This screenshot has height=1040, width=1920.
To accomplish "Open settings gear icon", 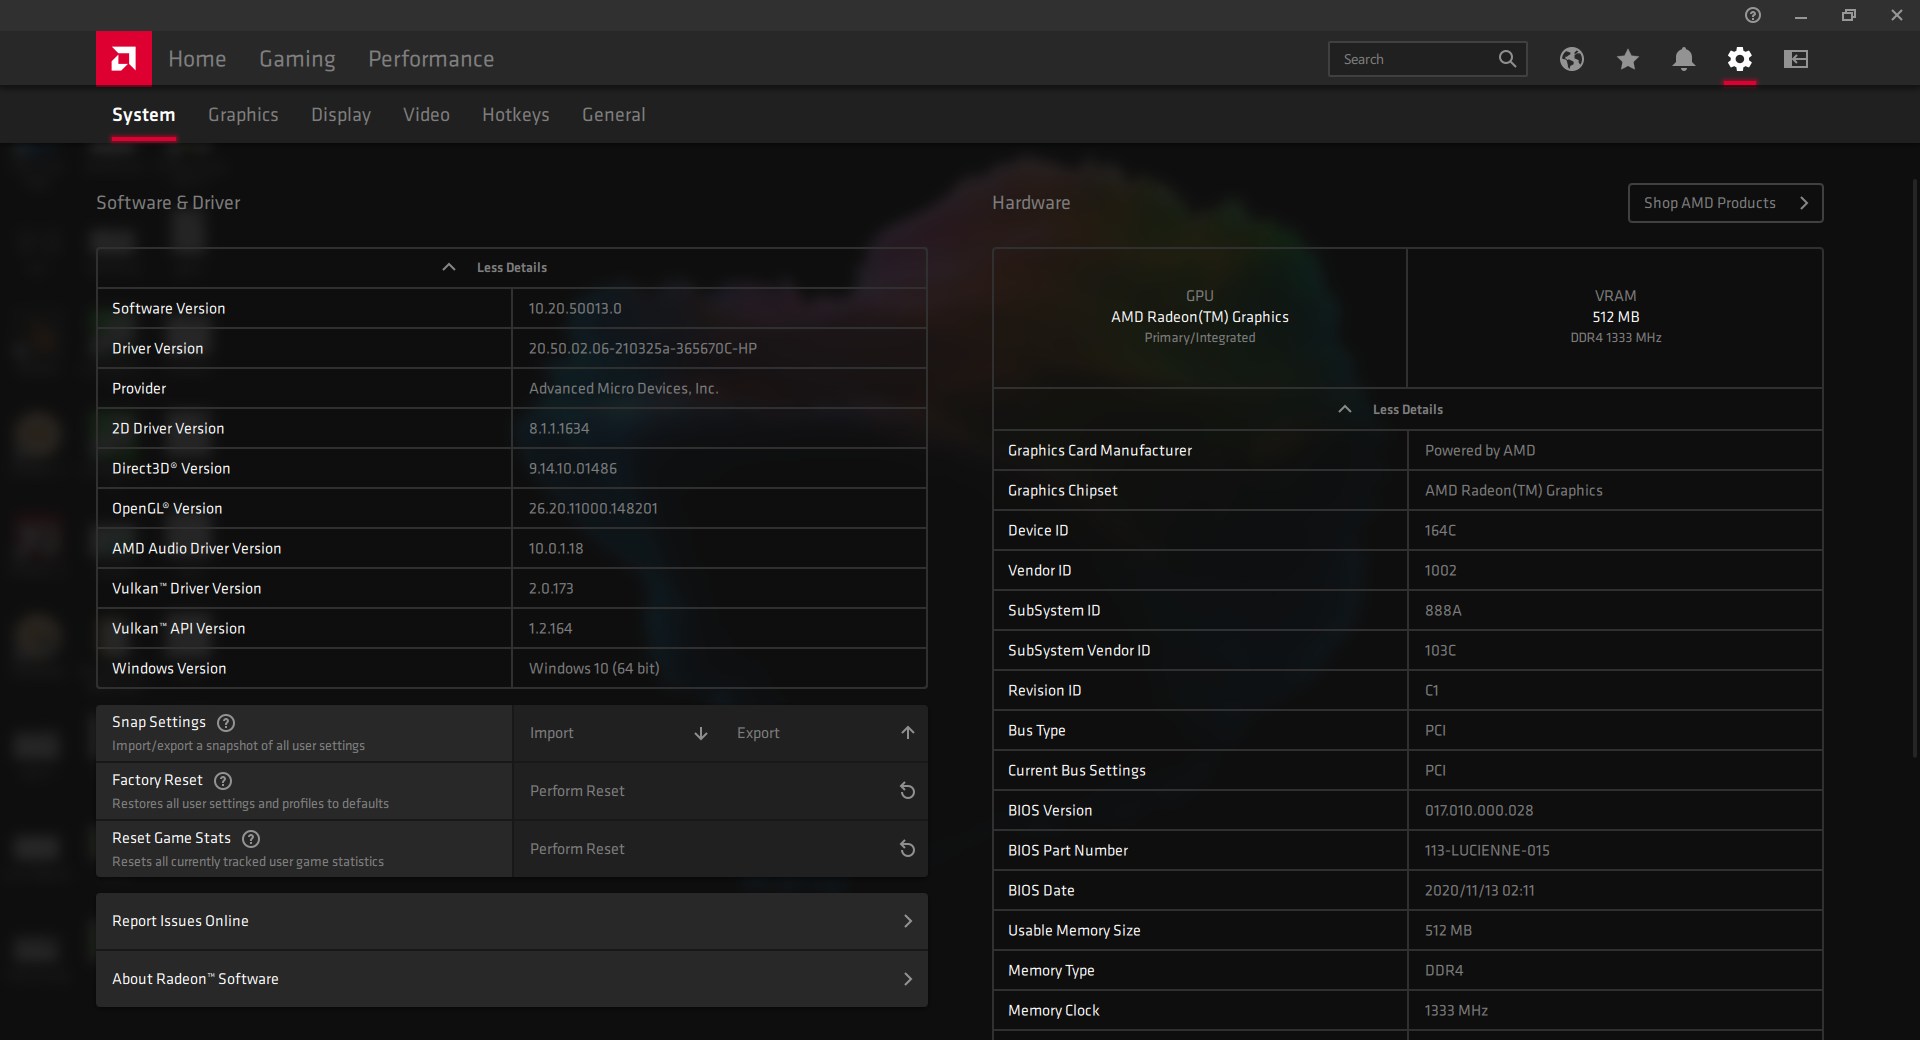I will tap(1740, 59).
